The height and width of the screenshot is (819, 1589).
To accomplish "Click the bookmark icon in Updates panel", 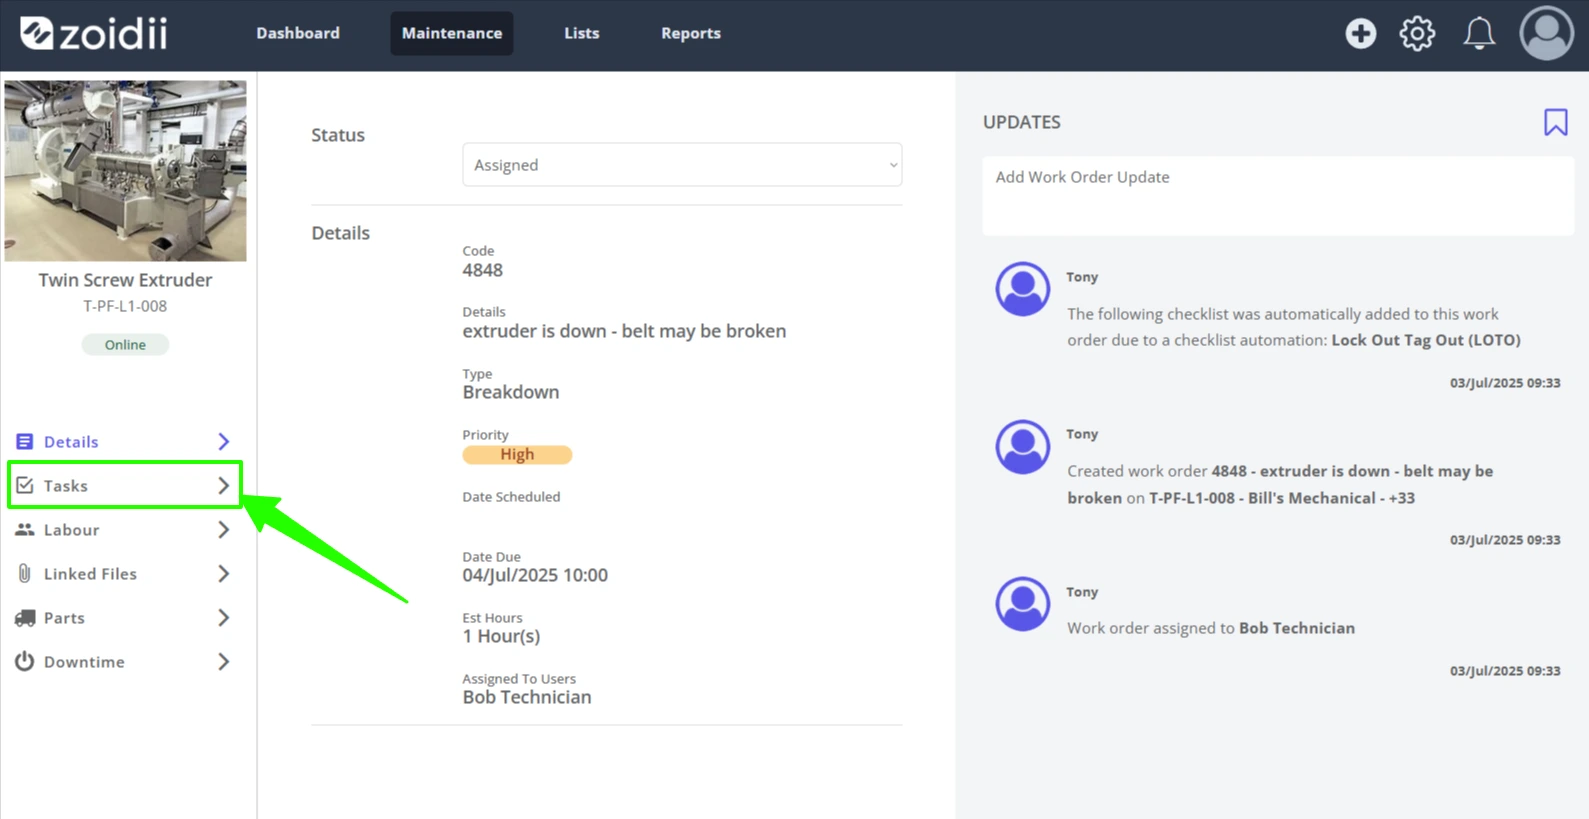I will coord(1555,122).
